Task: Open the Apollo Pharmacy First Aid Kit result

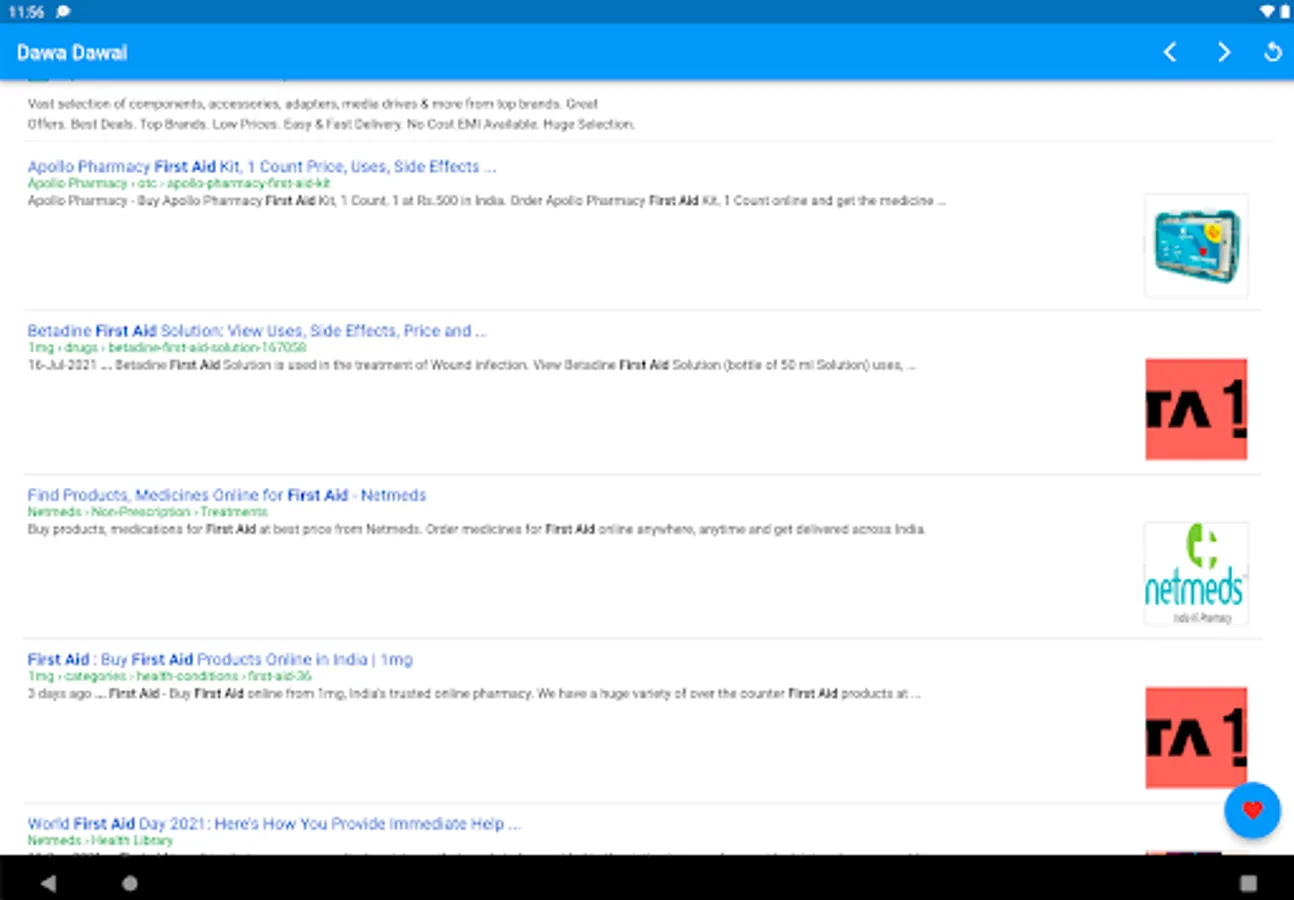Action: [262, 167]
